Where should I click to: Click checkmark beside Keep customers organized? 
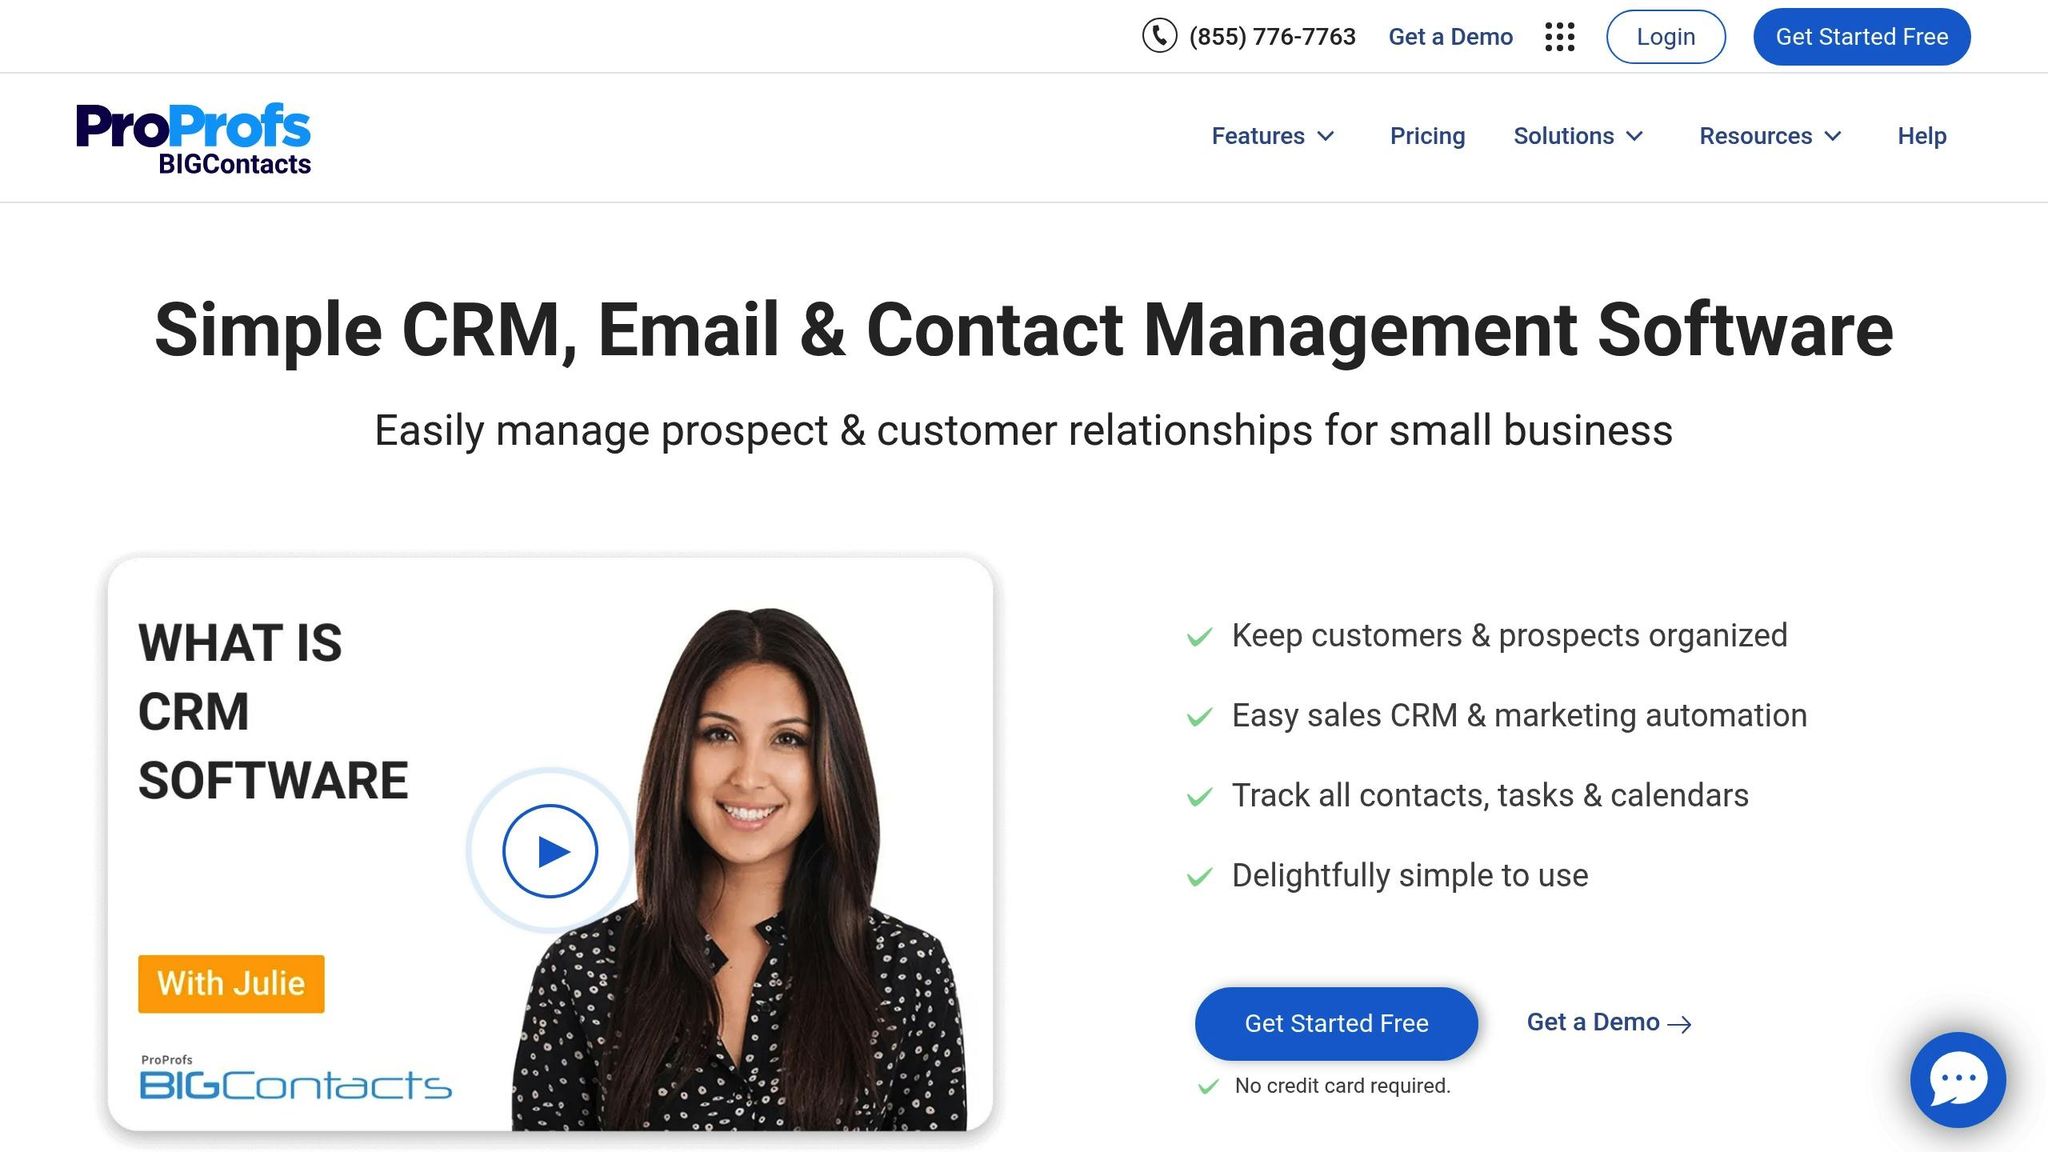[1199, 637]
